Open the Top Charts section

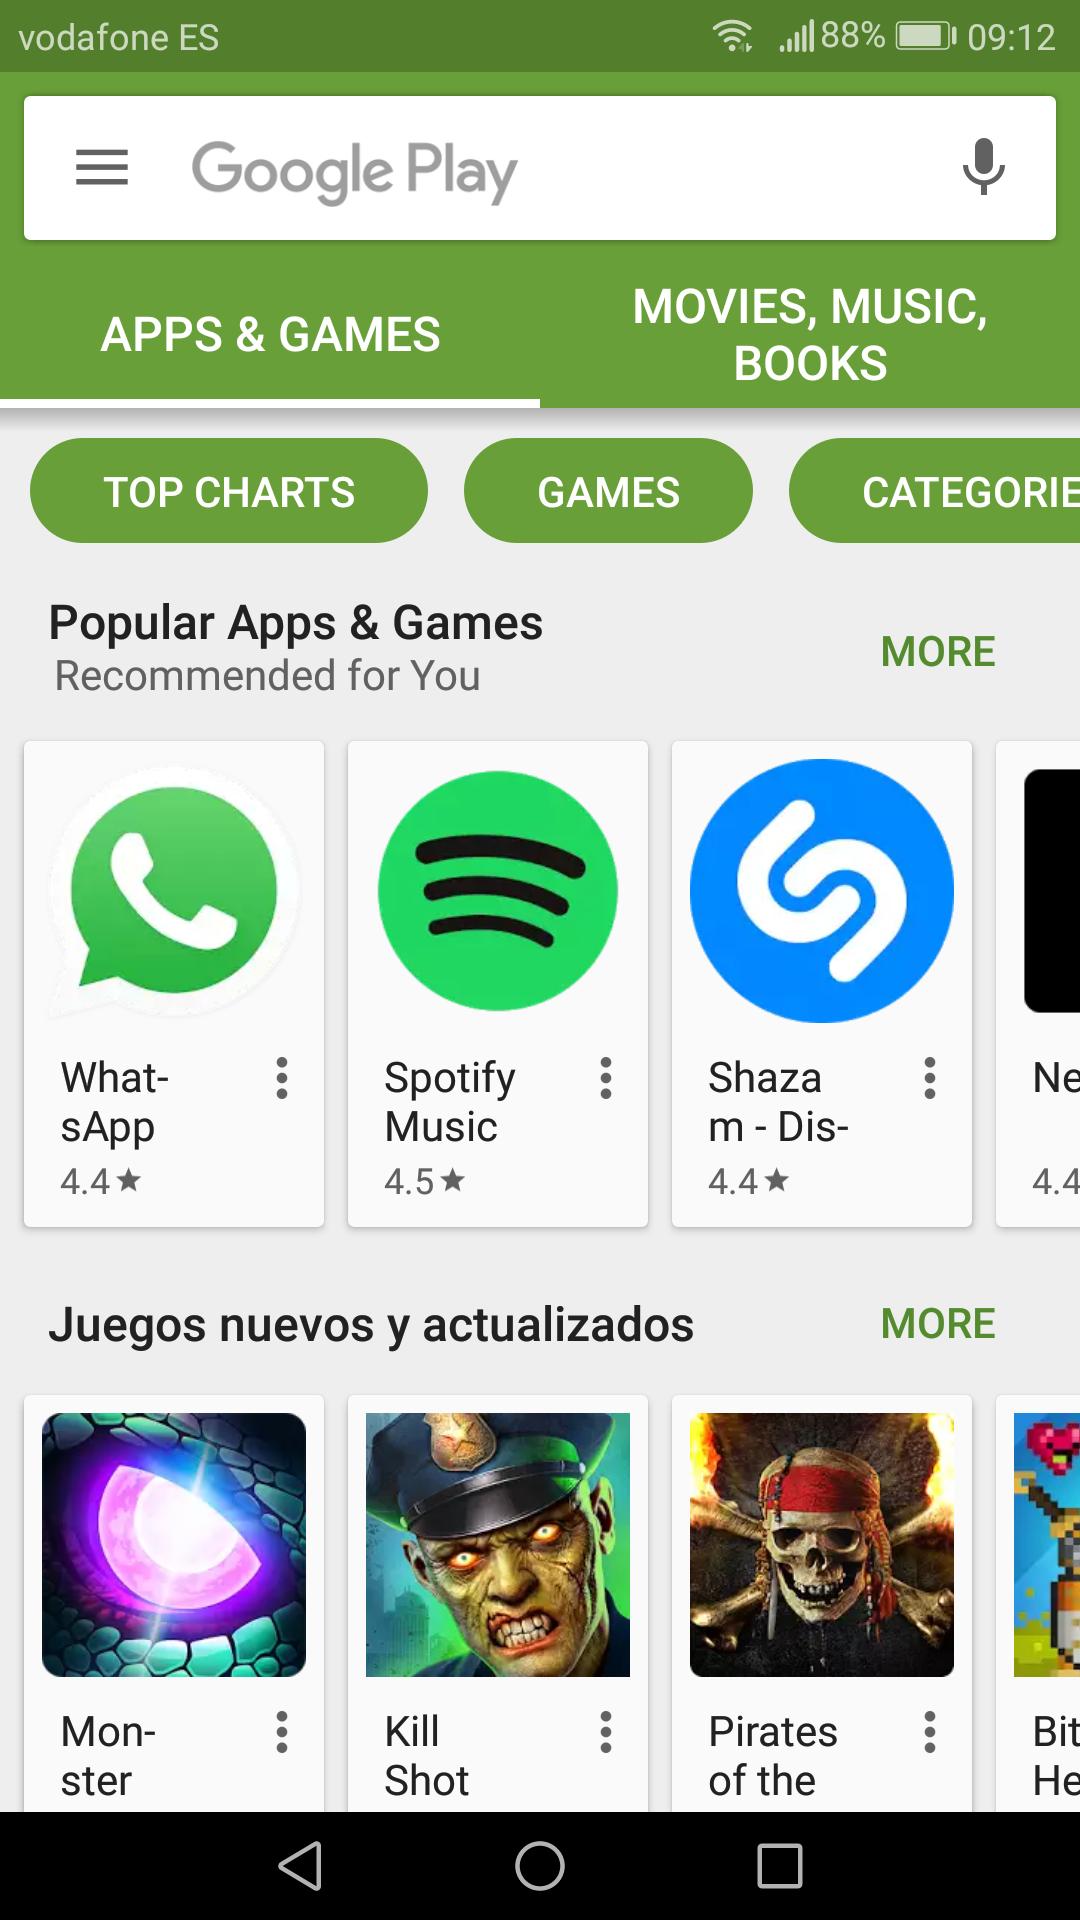[229, 491]
